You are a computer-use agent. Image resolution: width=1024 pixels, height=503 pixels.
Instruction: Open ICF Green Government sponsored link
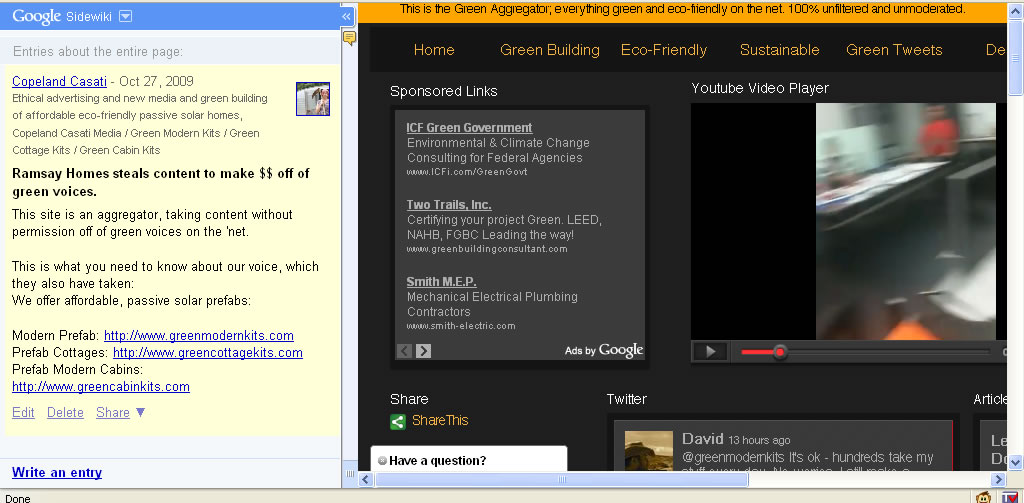tap(469, 128)
